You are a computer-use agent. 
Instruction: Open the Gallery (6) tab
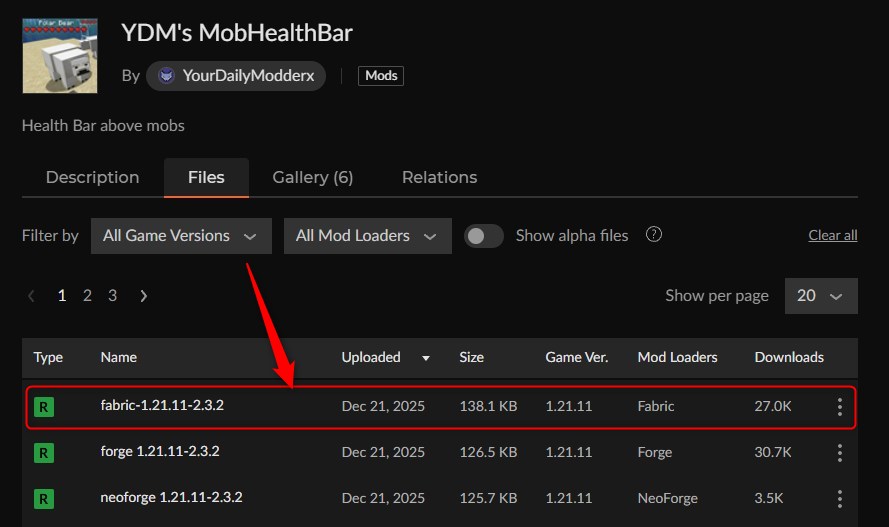click(x=312, y=177)
